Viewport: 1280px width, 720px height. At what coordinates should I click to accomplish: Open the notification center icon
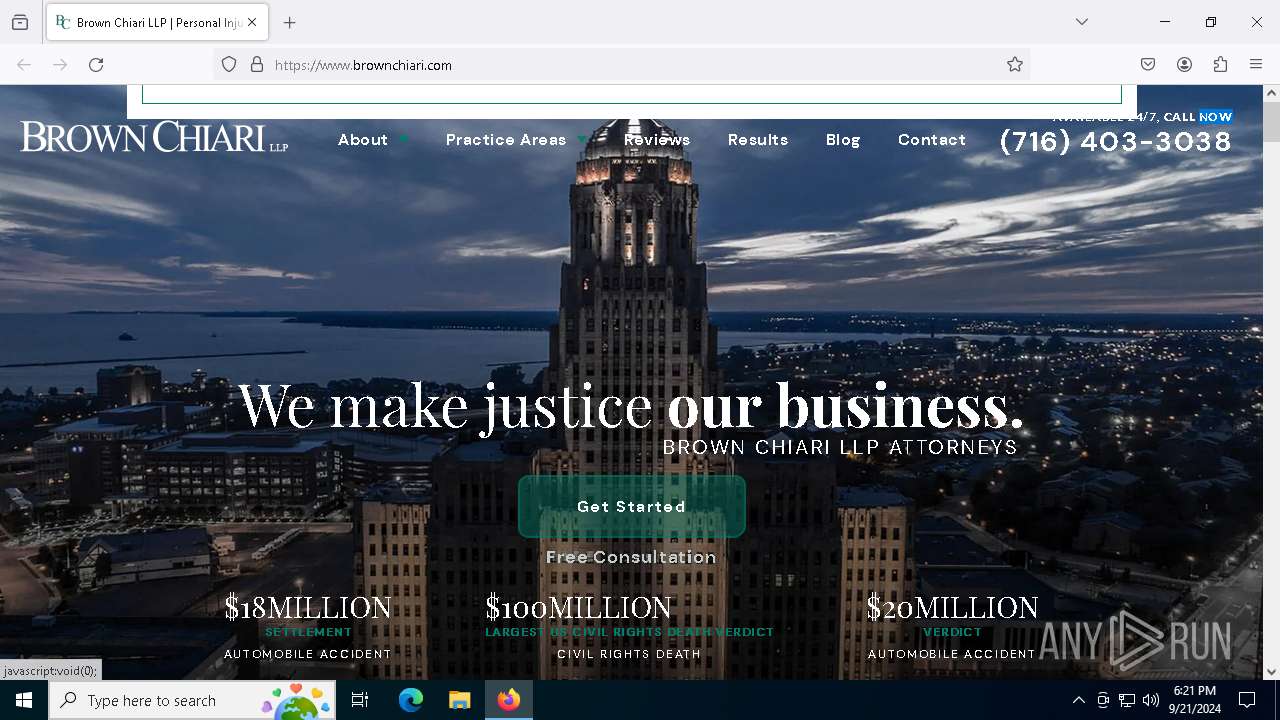1247,700
